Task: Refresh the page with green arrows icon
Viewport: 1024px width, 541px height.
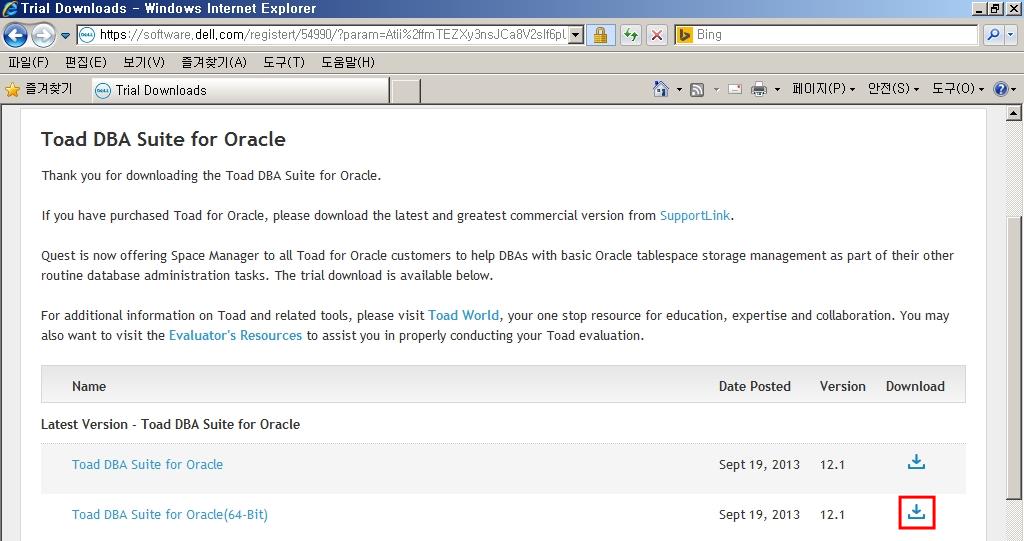Action: click(630, 35)
